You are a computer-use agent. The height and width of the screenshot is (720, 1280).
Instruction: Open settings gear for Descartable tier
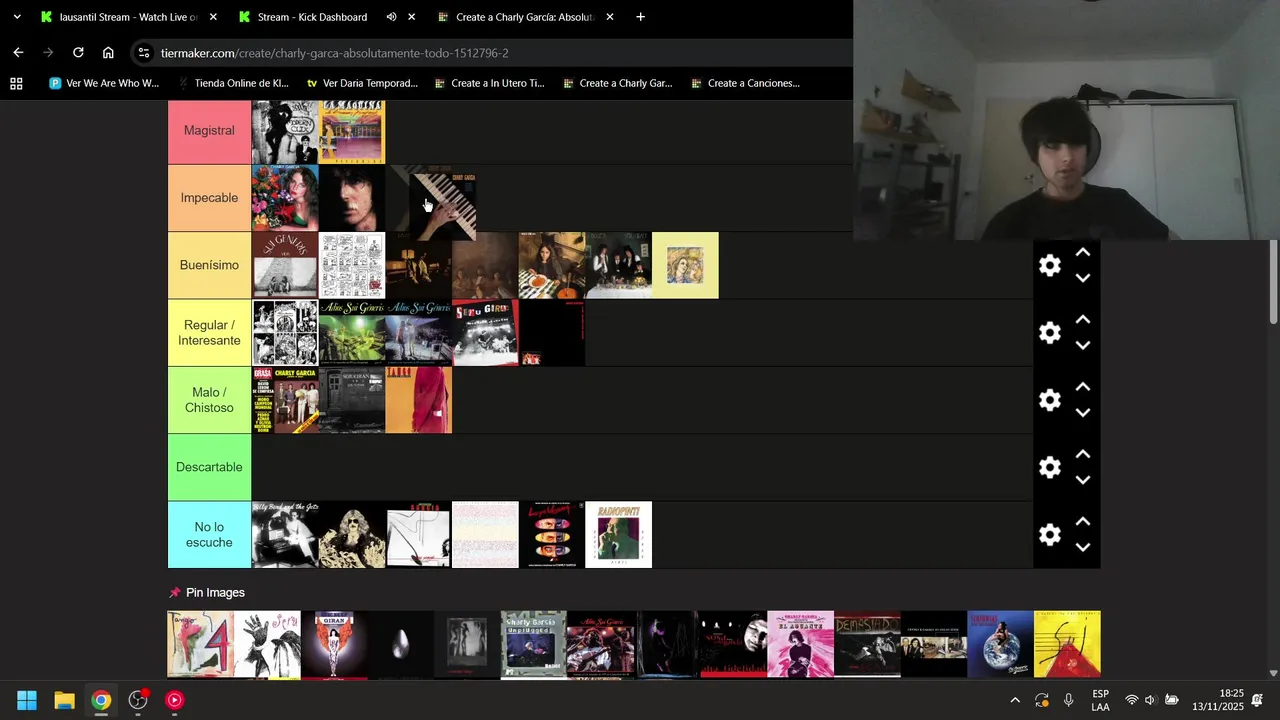point(1049,467)
